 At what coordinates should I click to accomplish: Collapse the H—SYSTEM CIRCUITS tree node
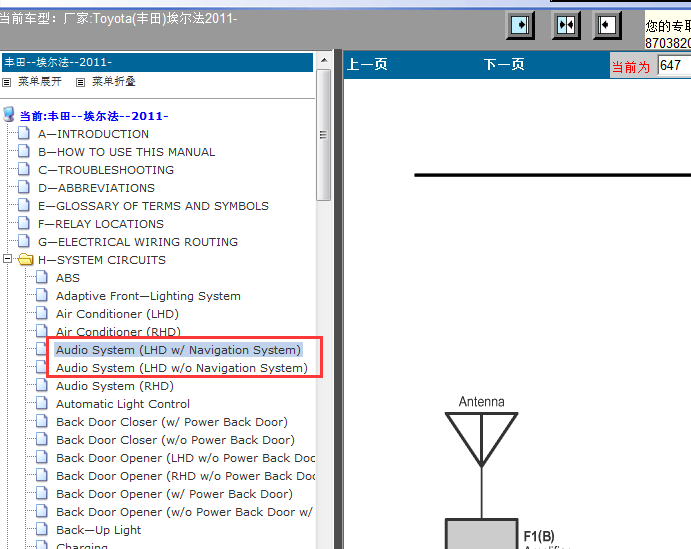pyautogui.click(x=7, y=259)
